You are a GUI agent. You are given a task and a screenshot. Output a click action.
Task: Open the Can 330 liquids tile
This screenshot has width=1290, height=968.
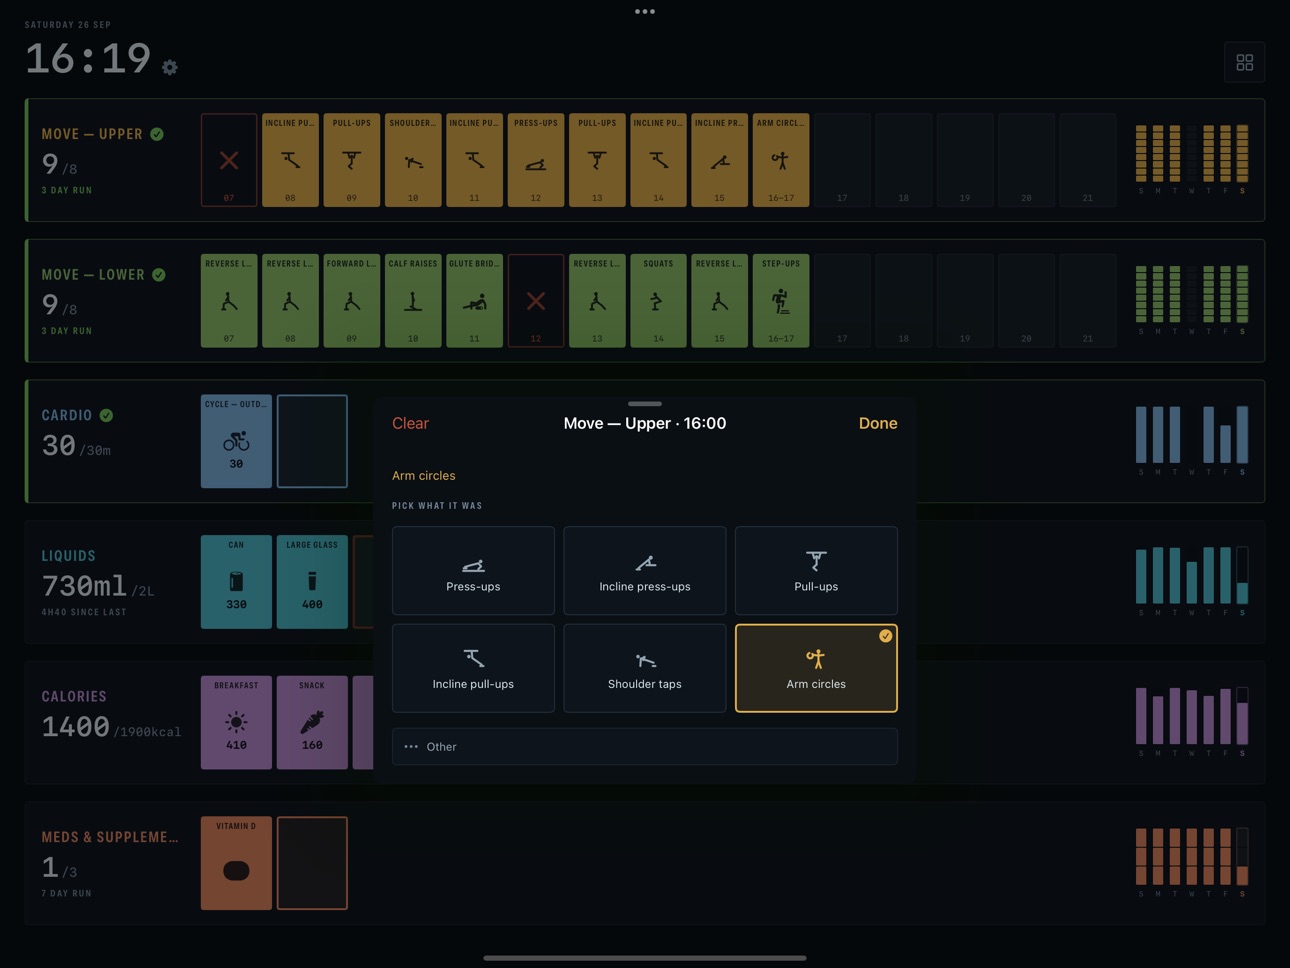coord(236,582)
